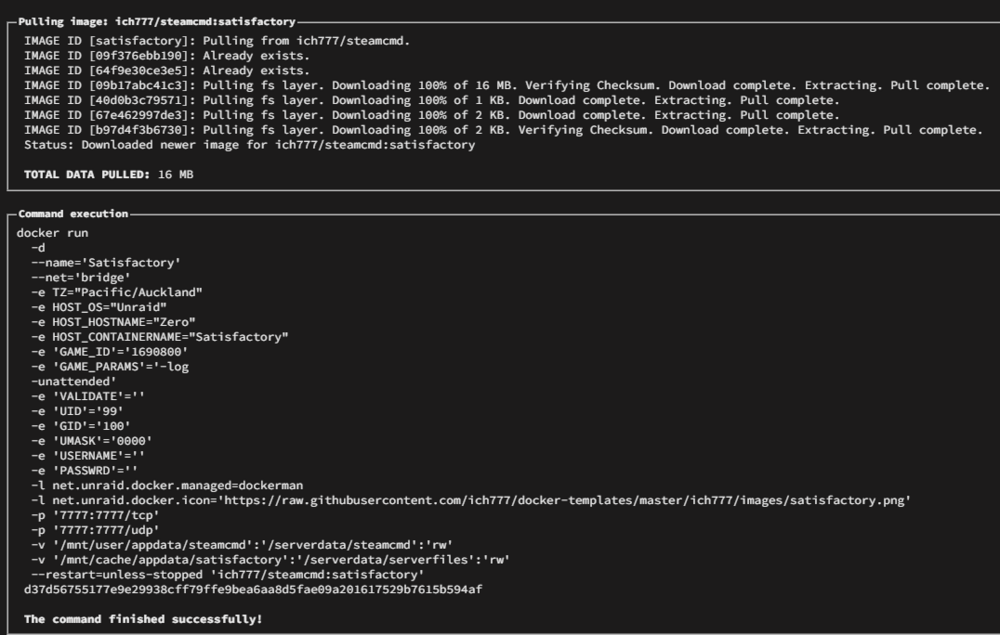Screen dimensions: 1000x635
Task: Click the githubusercontent satisfactory.png icon URL
Action: pyautogui.click(x=564, y=500)
